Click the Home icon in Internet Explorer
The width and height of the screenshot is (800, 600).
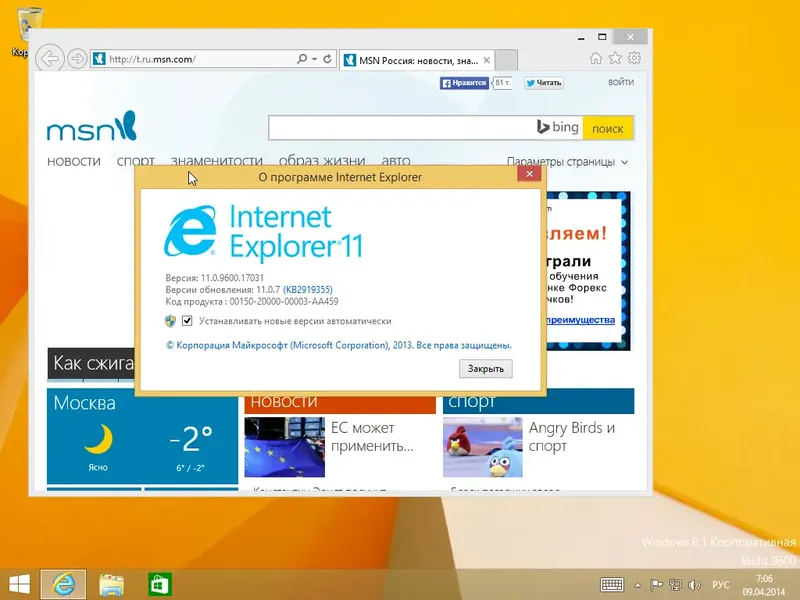[598, 58]
